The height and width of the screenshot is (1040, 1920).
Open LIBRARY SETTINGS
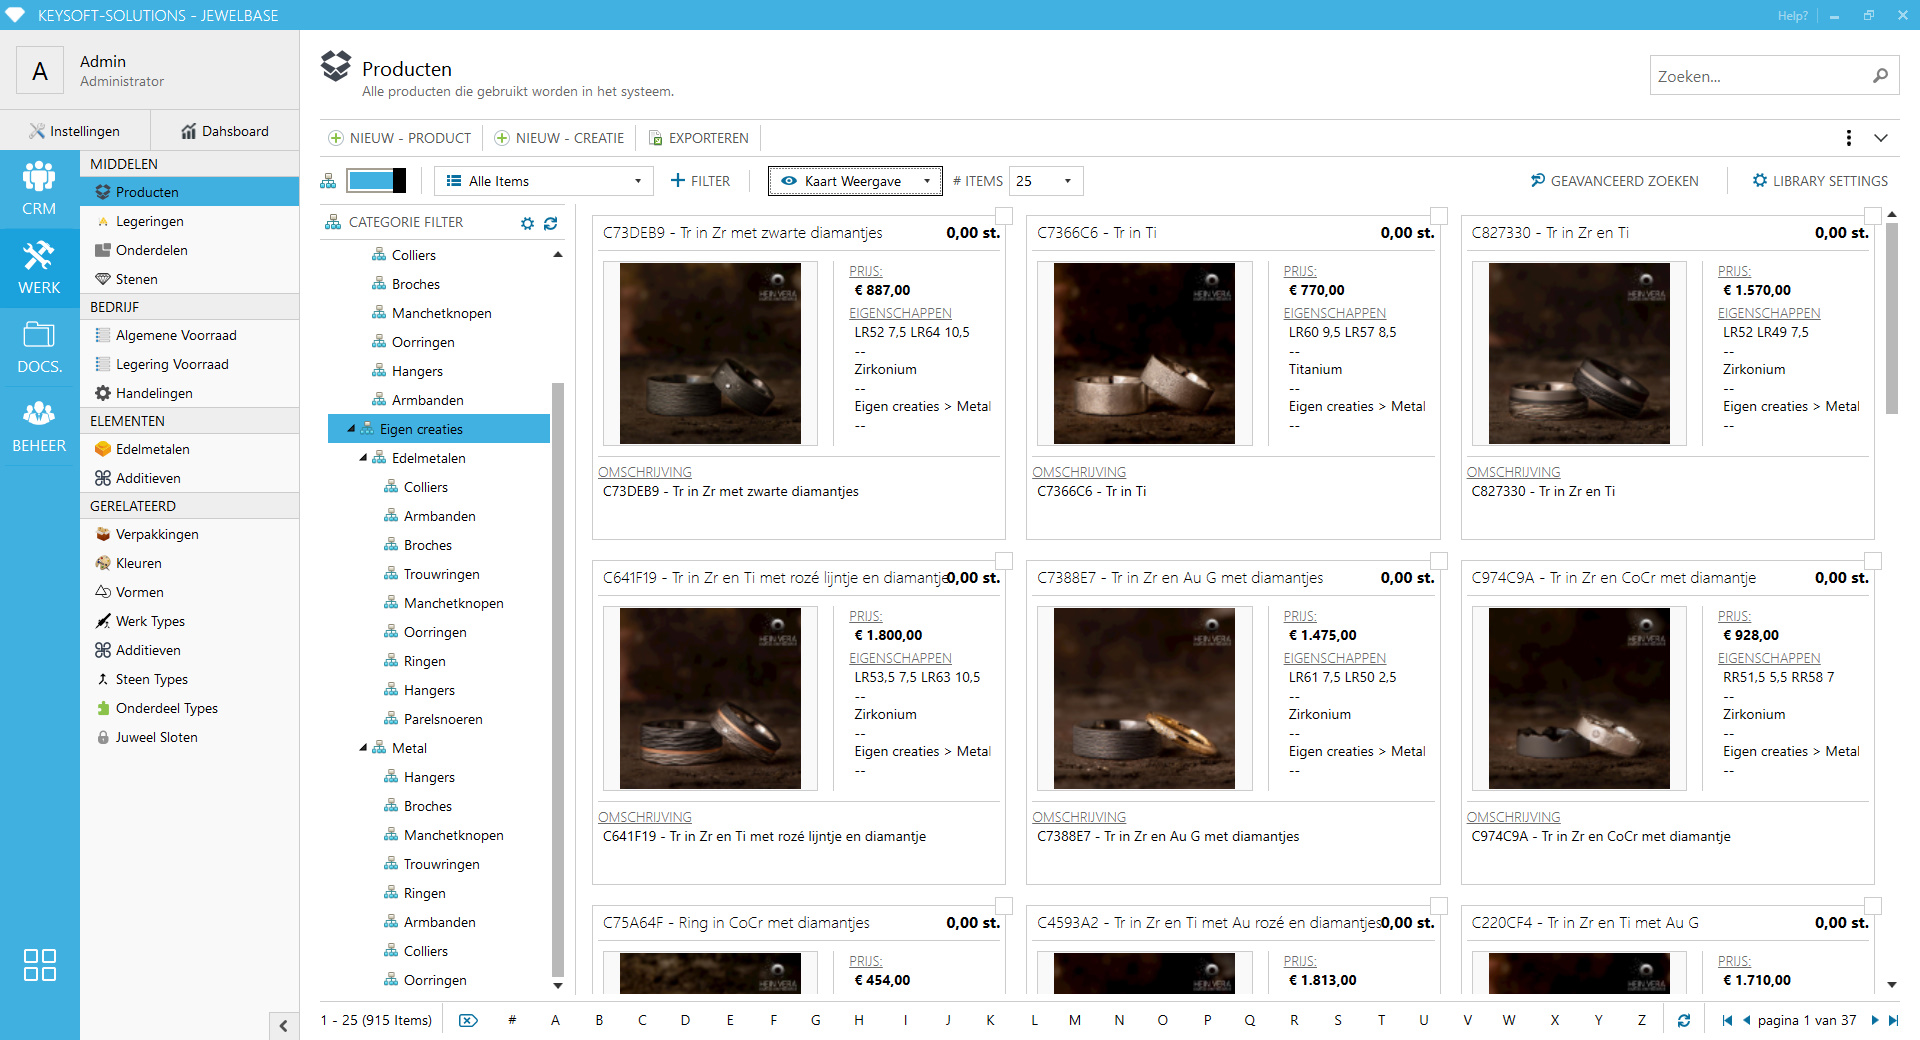pos(1820,181)
